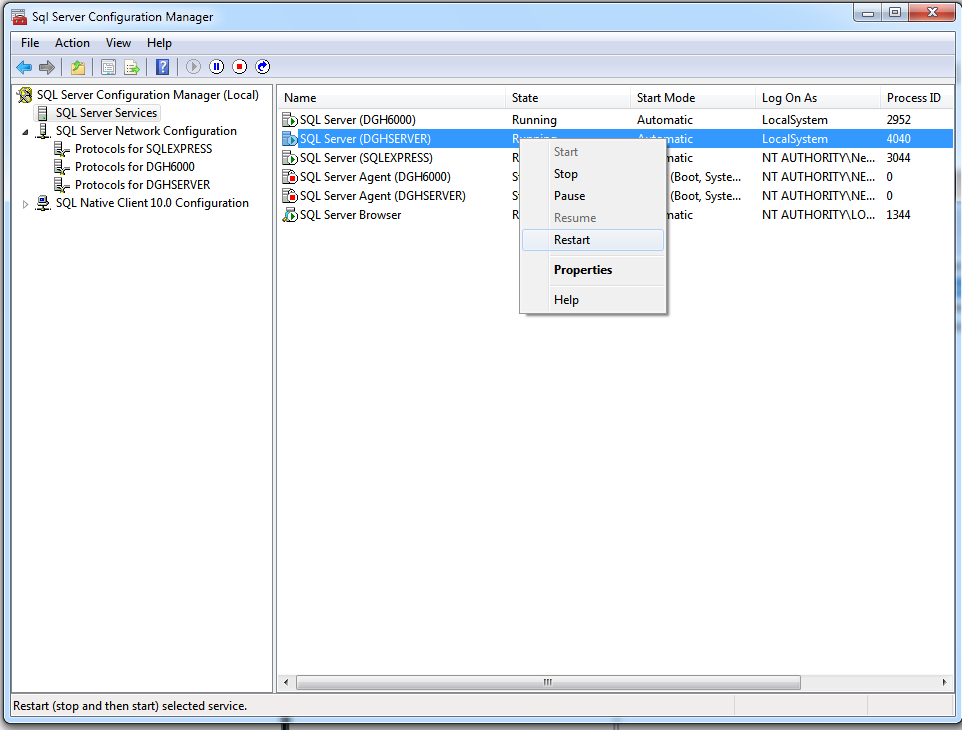Sort by the Process ID column header
Viewport: 962px width, 730px height.
[917, 98]
